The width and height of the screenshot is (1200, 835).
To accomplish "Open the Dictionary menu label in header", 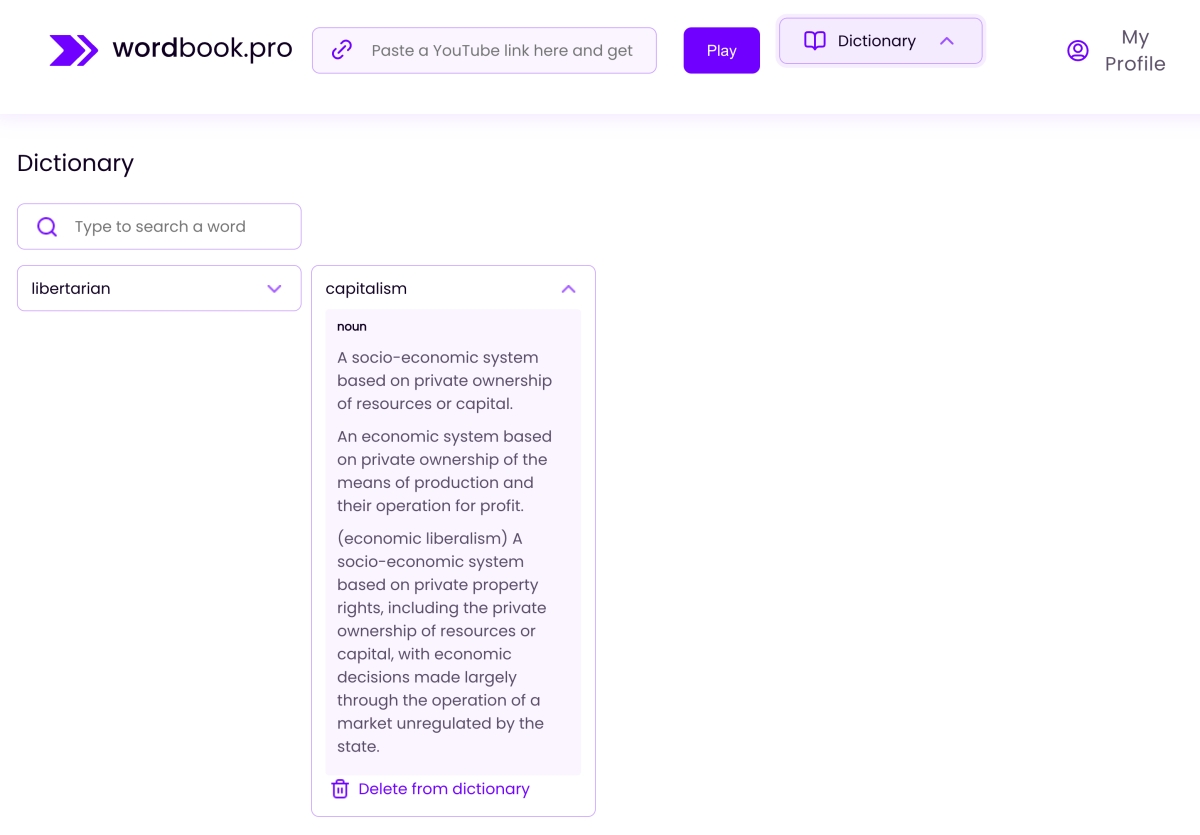I will [x=876, y=41].
